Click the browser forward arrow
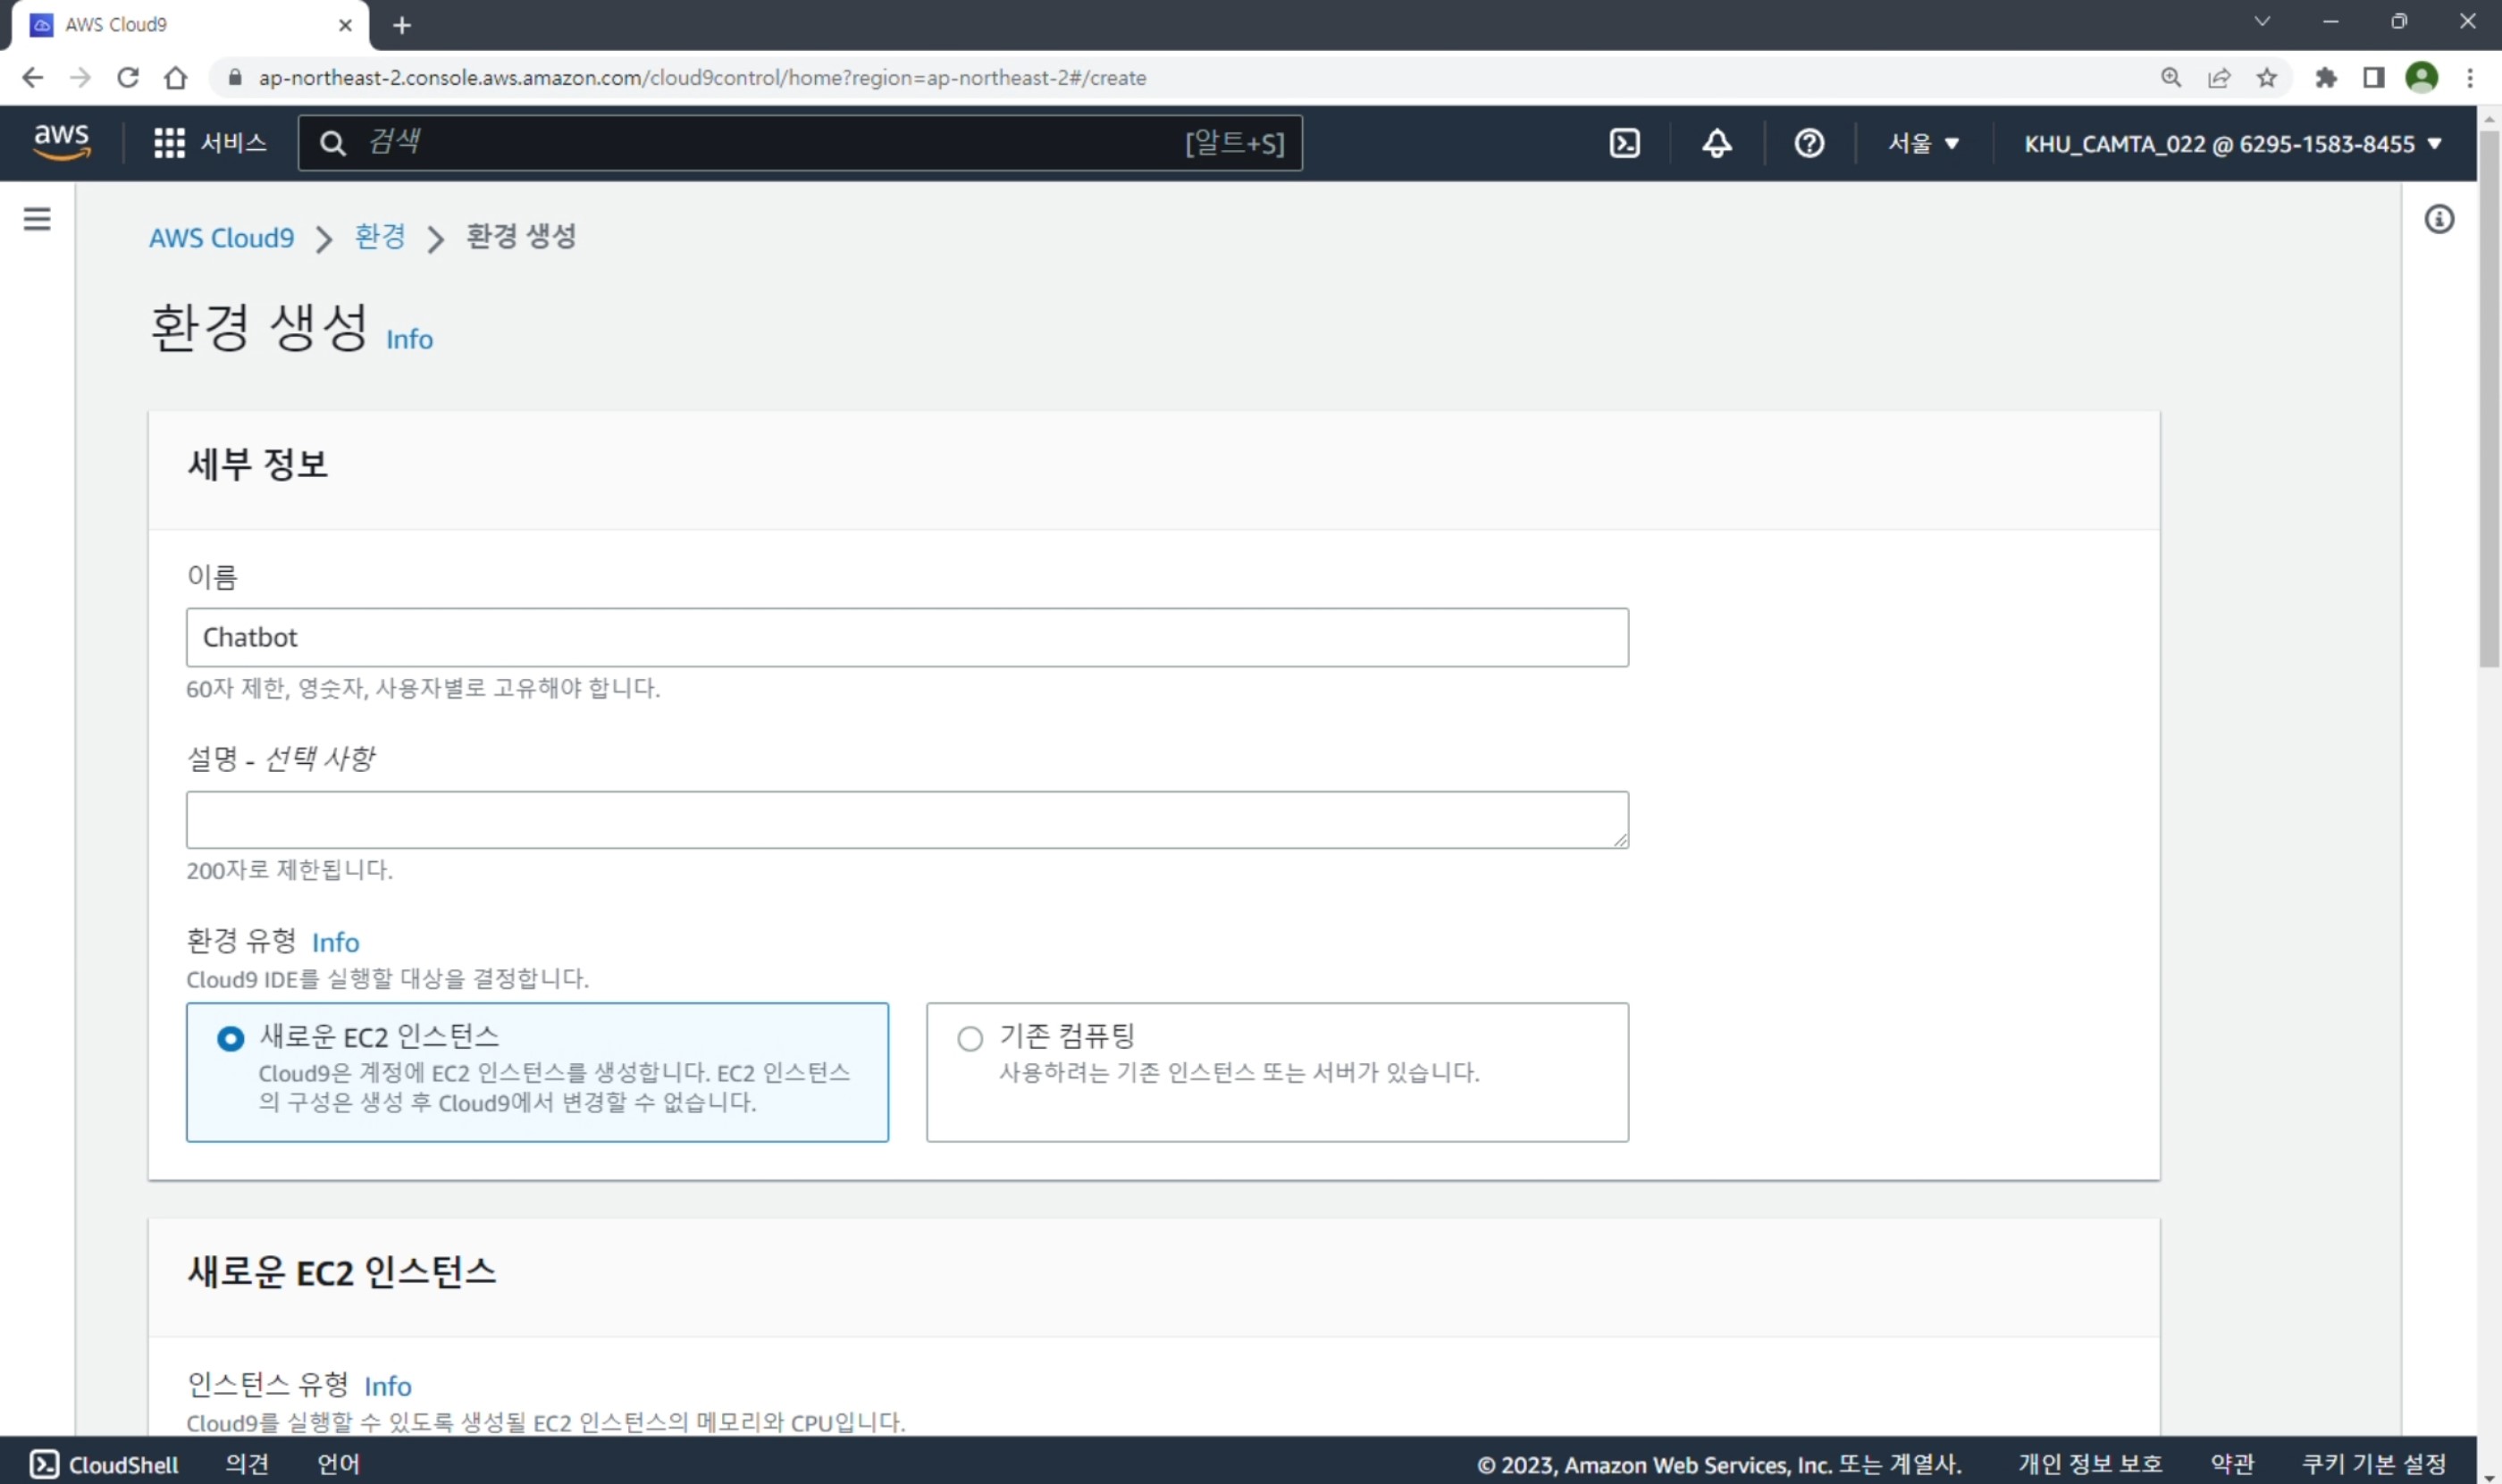The width and height of the screenshot is (2502, 1484). (80, 77)
